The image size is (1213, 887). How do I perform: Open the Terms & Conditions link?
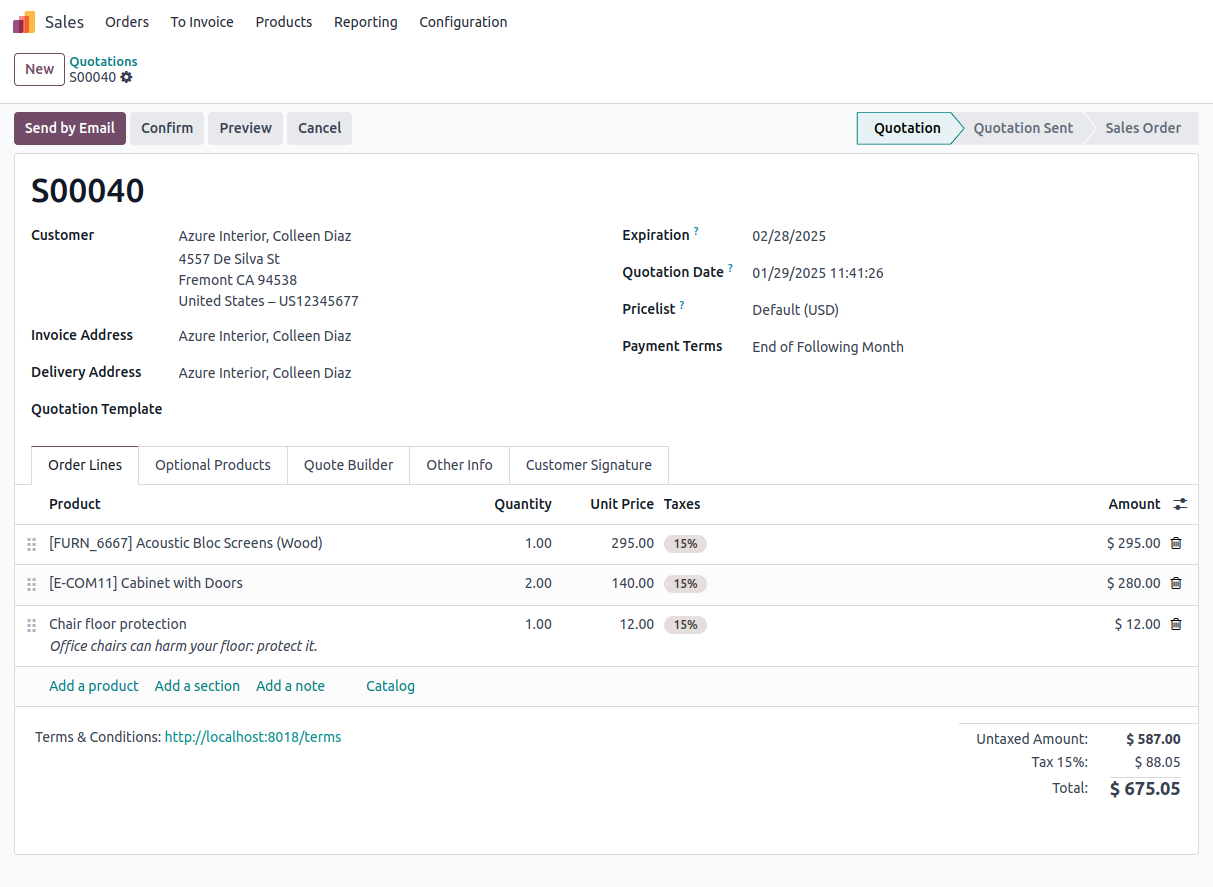tap(253, 737)
